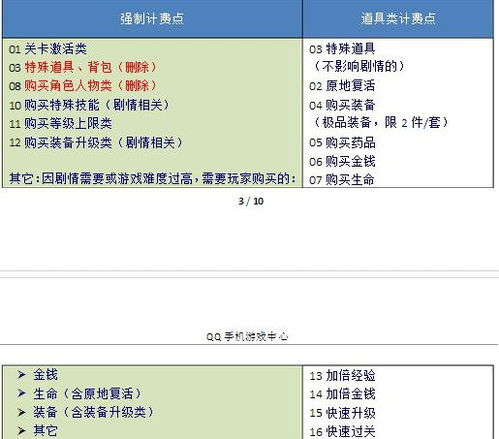
Task: Click the note (不影响剧情的)
Action: pos(359,66)
